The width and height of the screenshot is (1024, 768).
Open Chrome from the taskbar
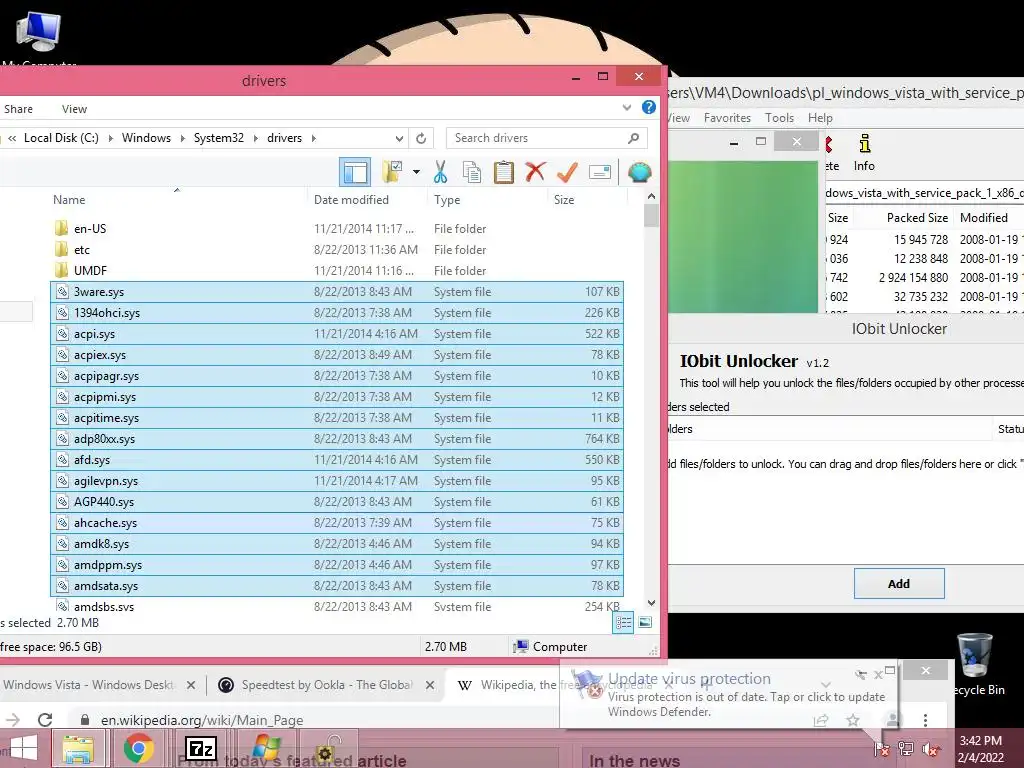(138, 748)
